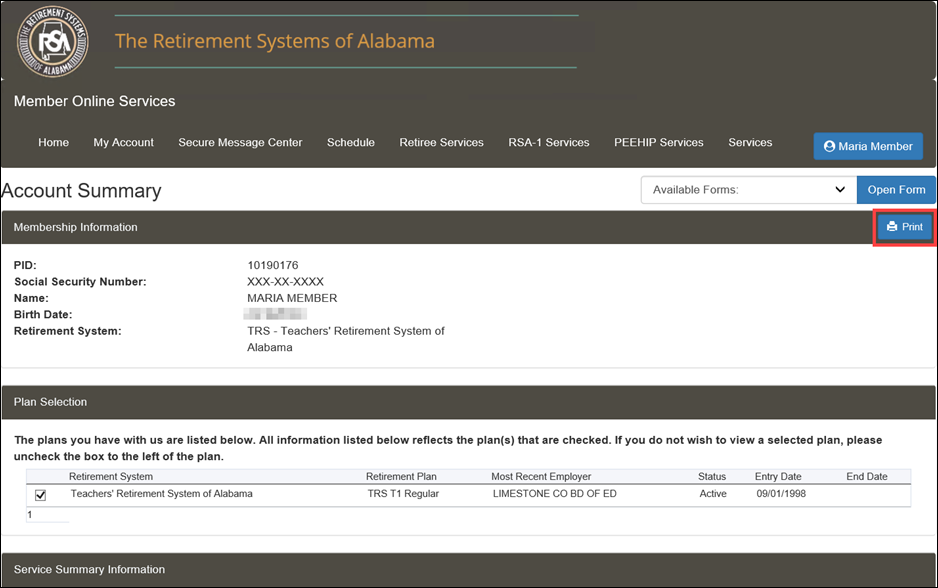
Task: Click The Retirement Systems of Alabama title
Action: click(x=275, y=42)
